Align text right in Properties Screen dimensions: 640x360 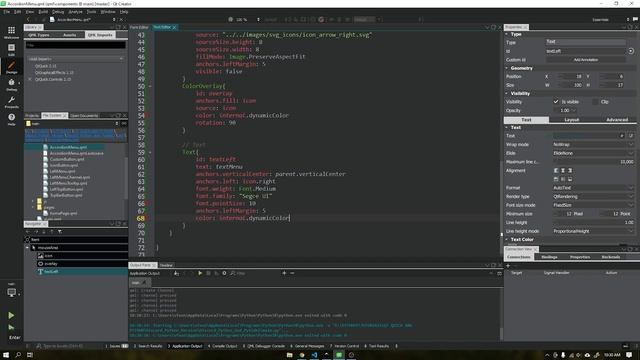click(x=570, y=170)
